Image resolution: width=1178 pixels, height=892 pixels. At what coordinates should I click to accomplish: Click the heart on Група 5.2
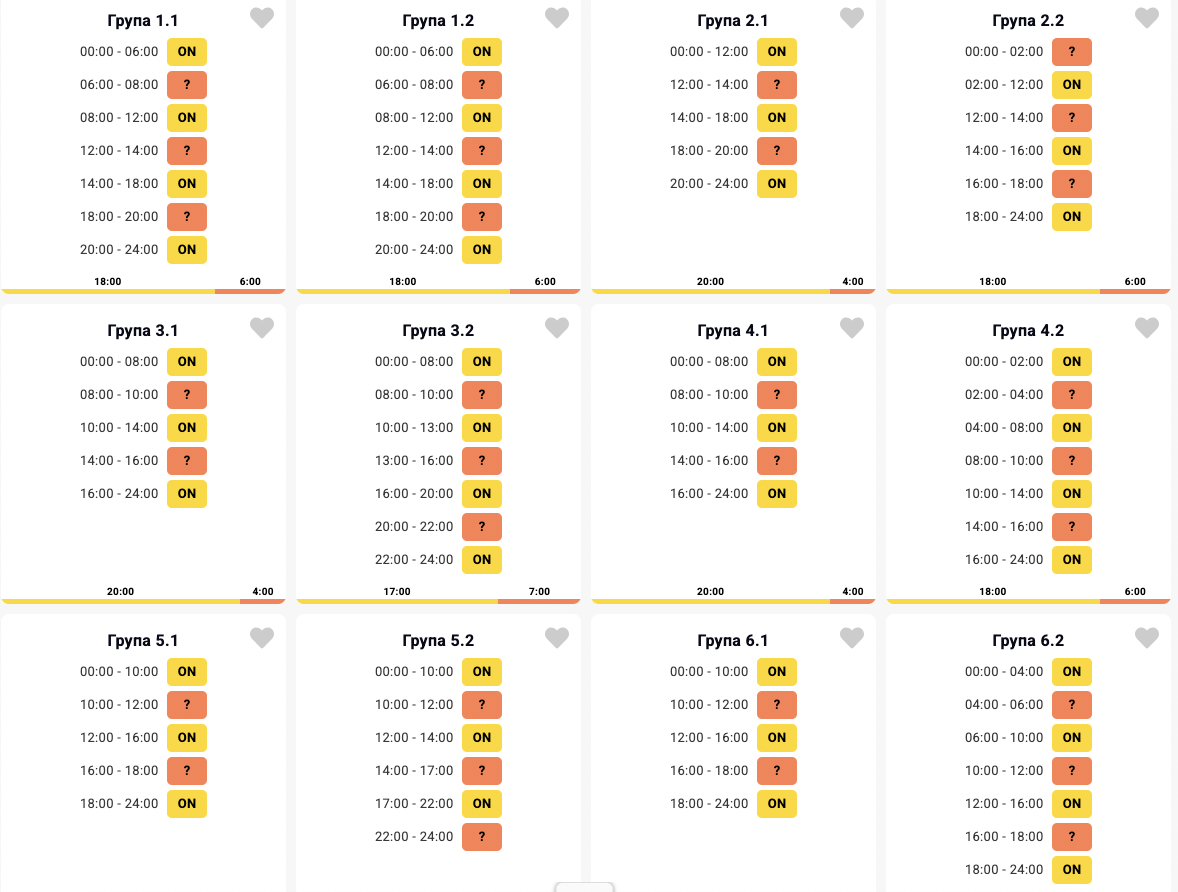click(x=556, y=638)
